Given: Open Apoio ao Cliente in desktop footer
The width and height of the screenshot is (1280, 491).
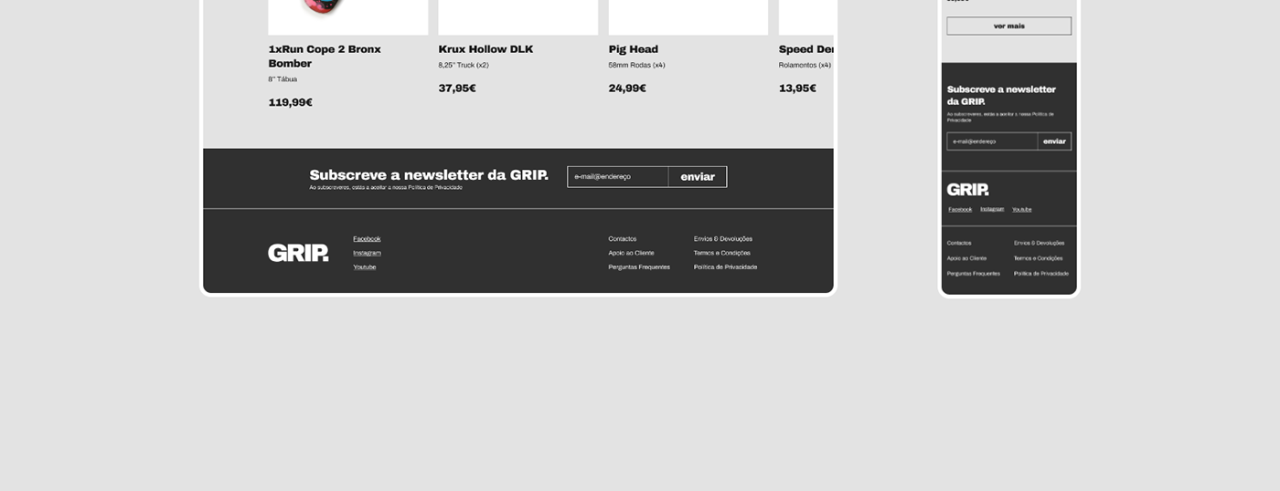Looking at the screenshot, I should pos(631,253).
